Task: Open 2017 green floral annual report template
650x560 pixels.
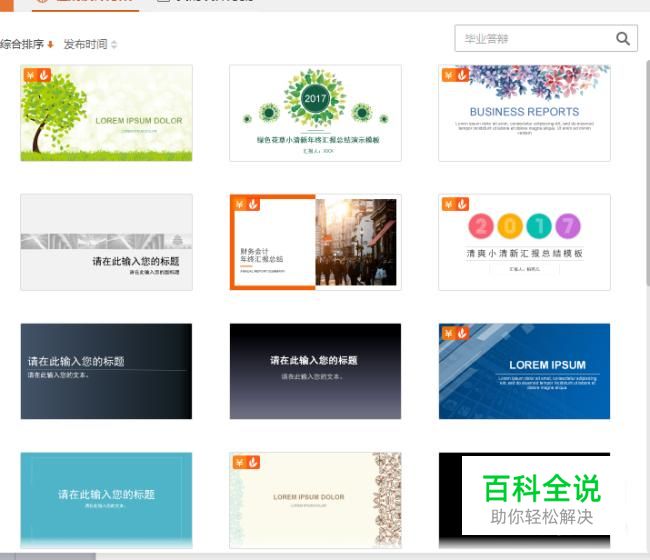Action: point(315,113)
